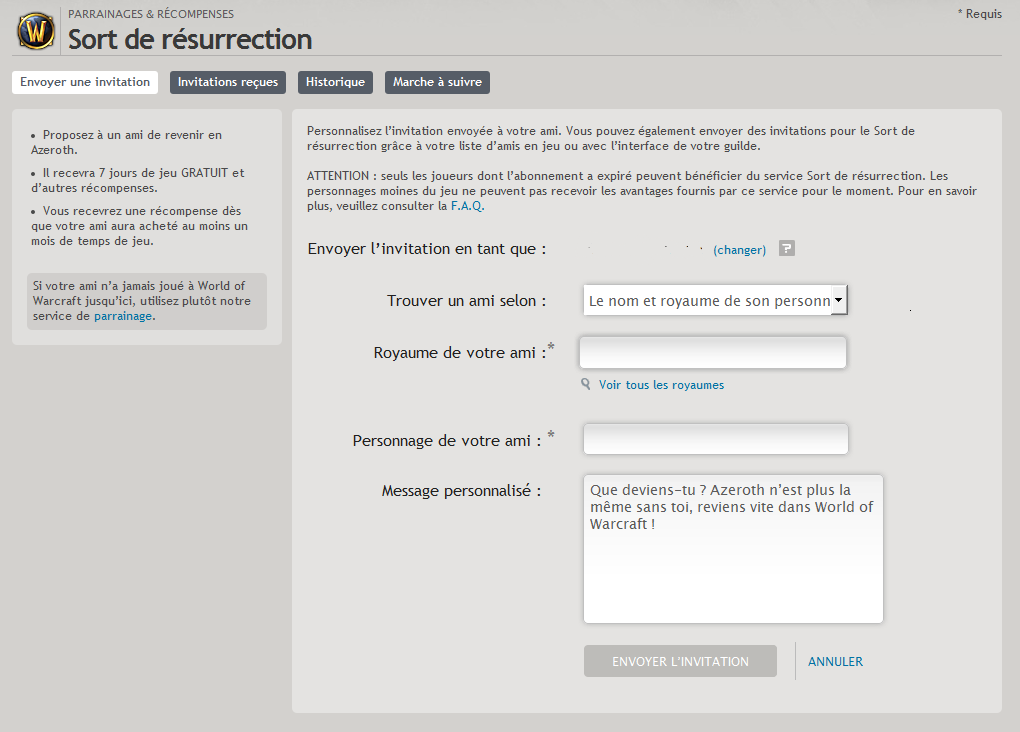Click the 'Envoyer l'invitation en tant que' label
The height and width of the screenshot is (732, 1020).
(x=427, y=249)
